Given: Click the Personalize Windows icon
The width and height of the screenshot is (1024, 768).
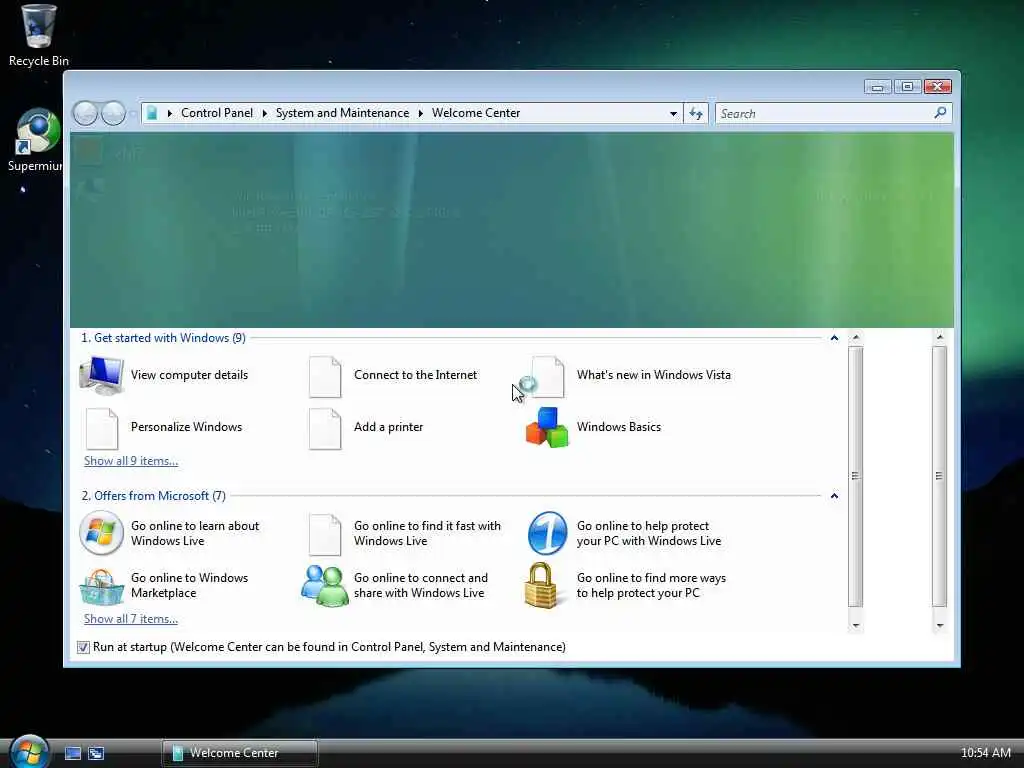Looking at the screenshot, I should 102,429.
